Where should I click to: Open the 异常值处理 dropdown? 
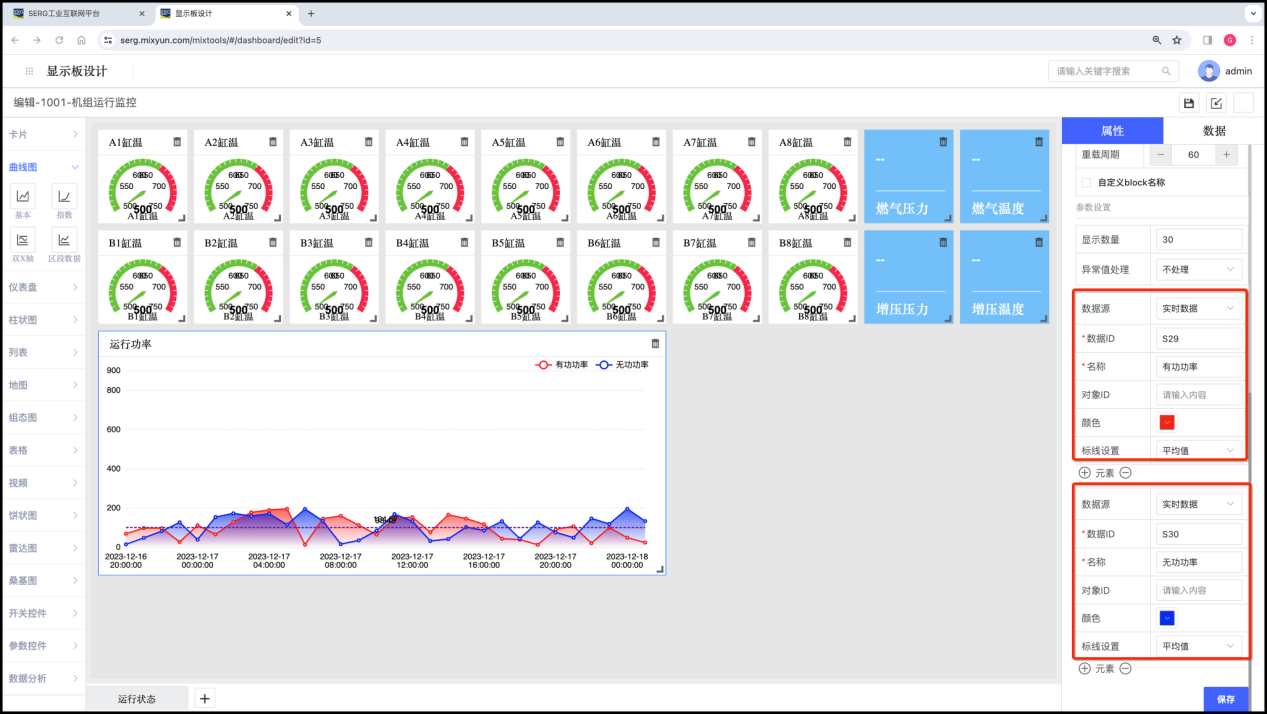[1198, 269]
